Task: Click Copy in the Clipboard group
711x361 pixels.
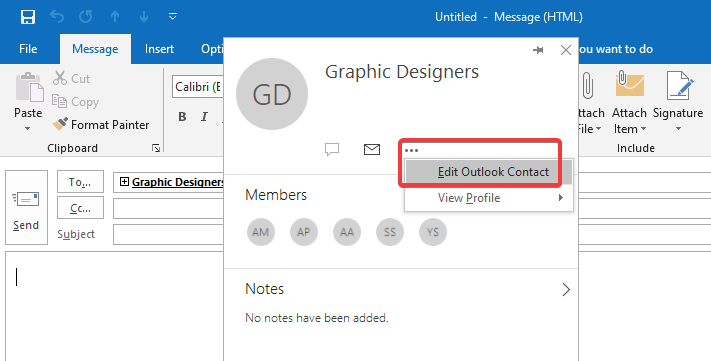Action: [x=75, y=102]
